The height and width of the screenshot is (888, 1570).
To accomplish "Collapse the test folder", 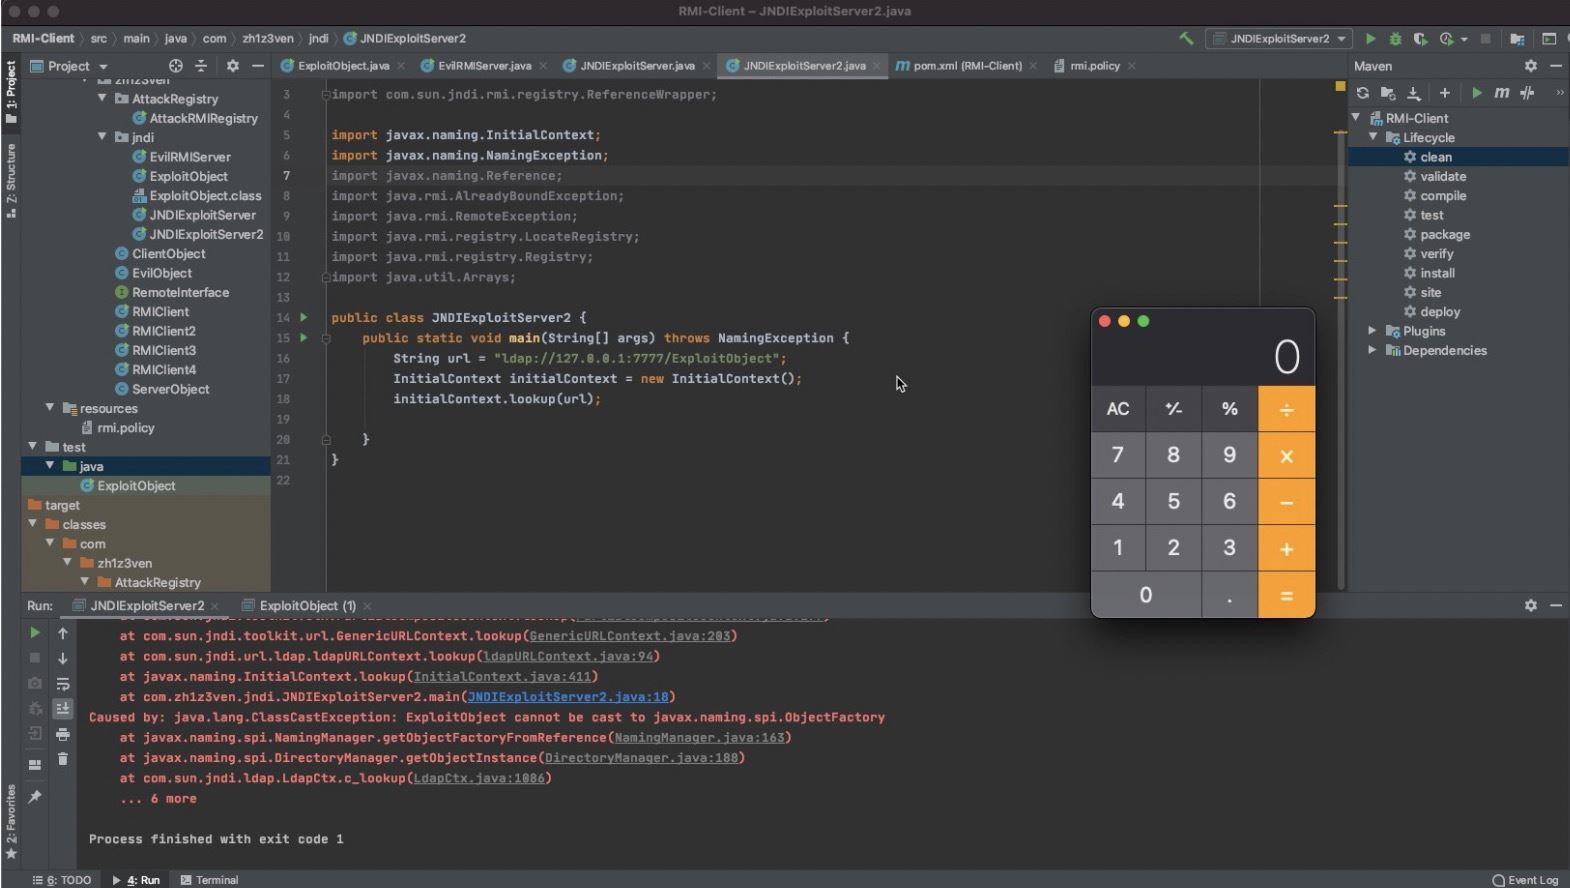I will point(33,447).
